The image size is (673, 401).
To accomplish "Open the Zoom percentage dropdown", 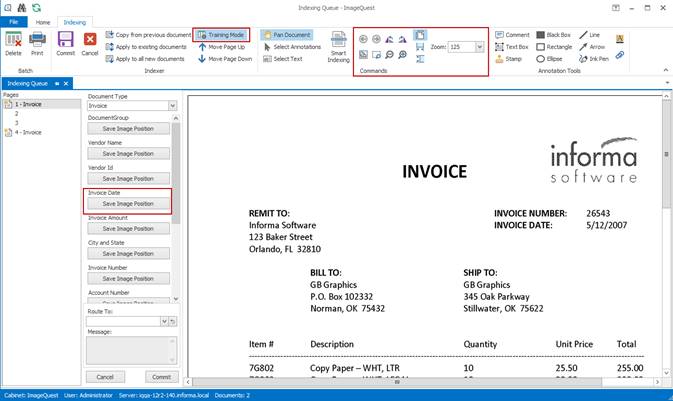I will (479, 47).
